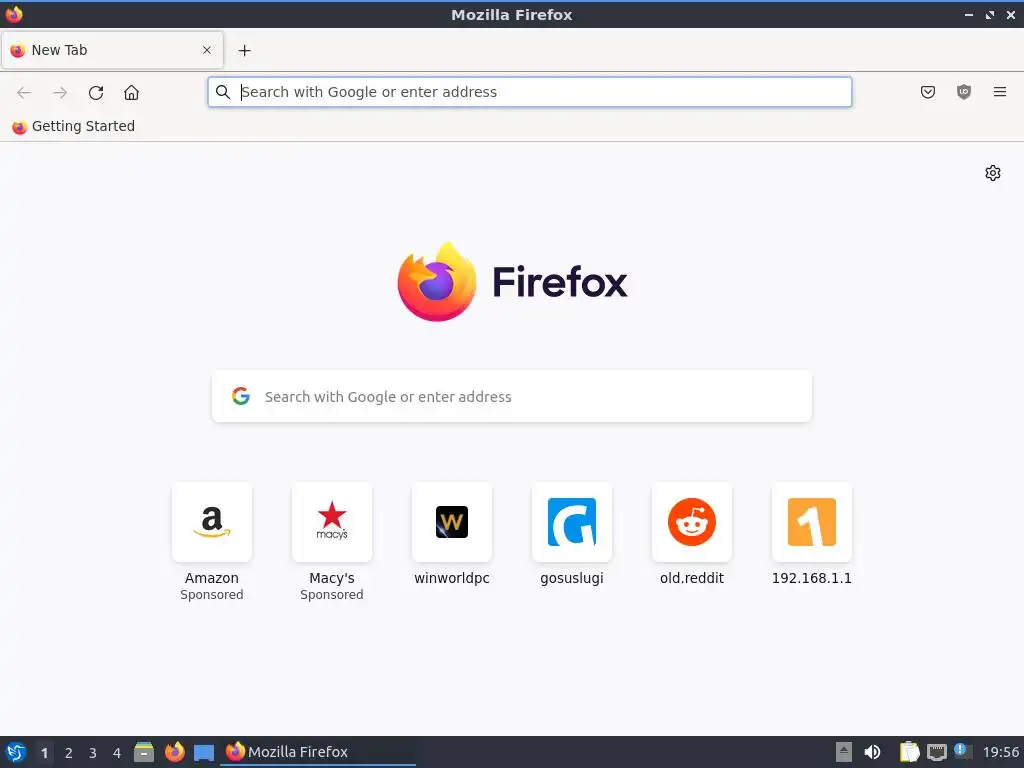Viewport: 1024px width, 768px height.
Task: Open a new tab with plus button
Action: point(244,50)
